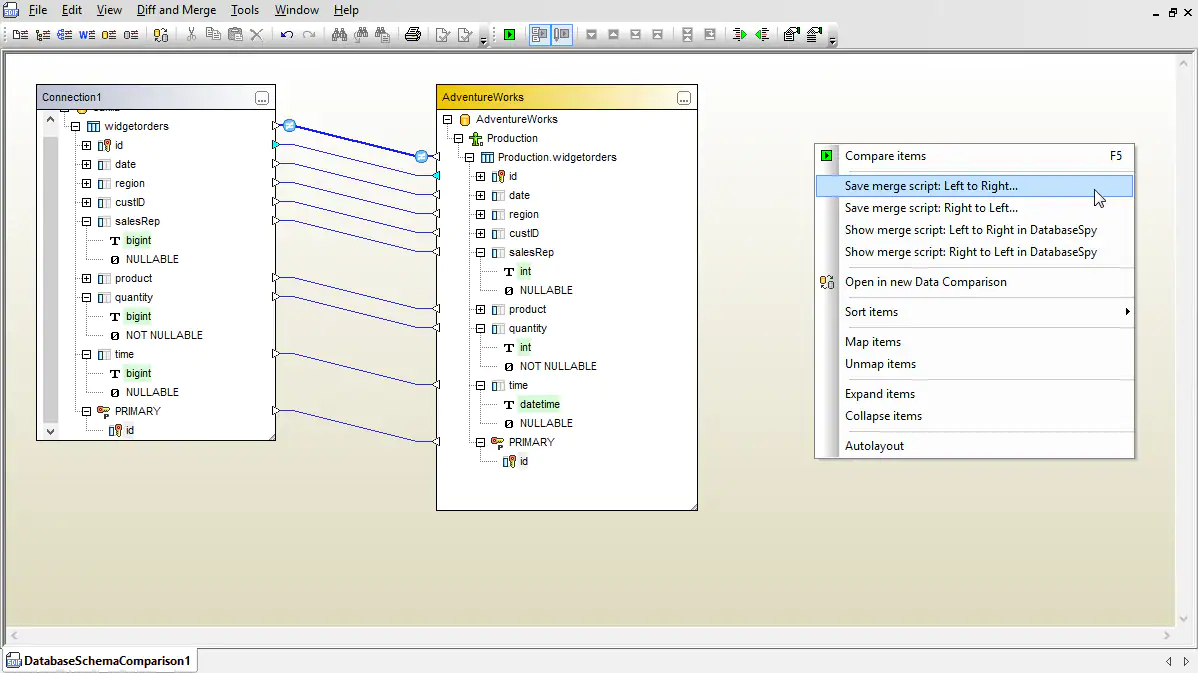Click Connection1 panel scrollbar down arrow
Image resolution: width=1198 pixels, height=673 pixels.
tap(51, 432)
